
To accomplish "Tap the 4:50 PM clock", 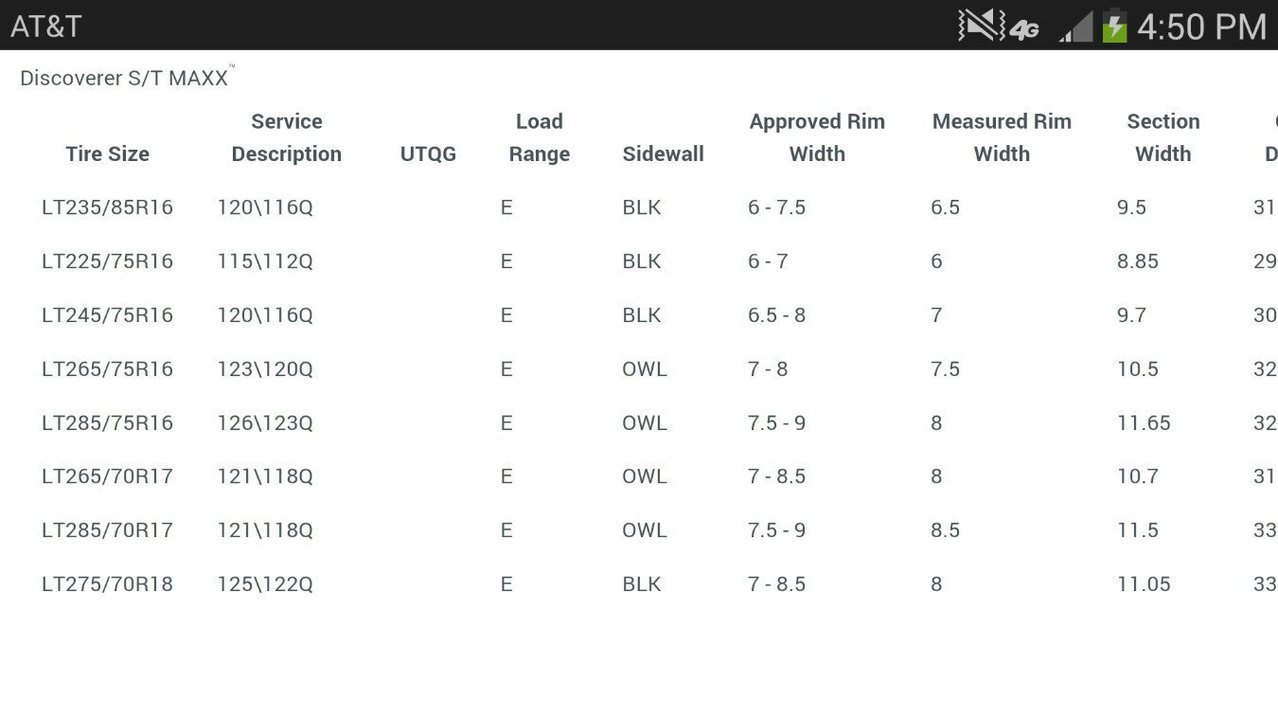I will [x=1201, y=27].
